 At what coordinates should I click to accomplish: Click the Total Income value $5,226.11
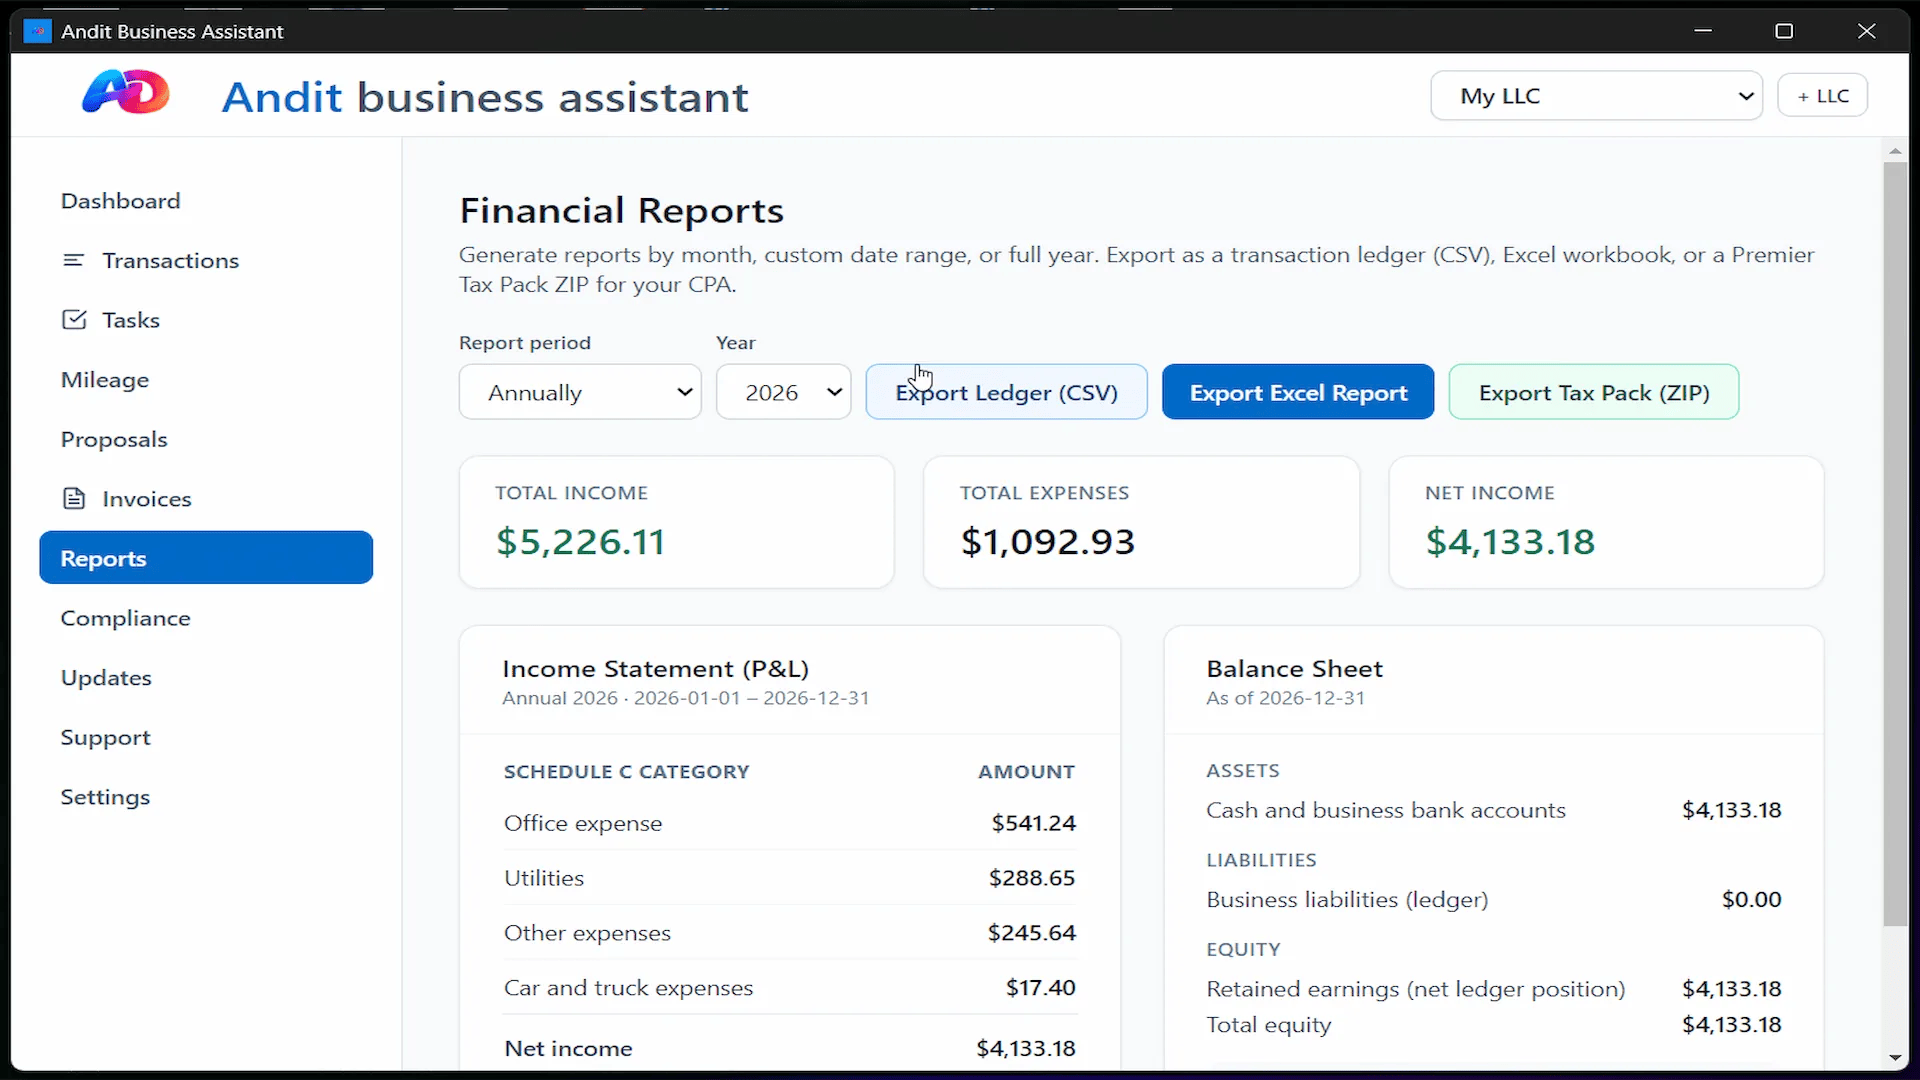[x=580, y=542]
